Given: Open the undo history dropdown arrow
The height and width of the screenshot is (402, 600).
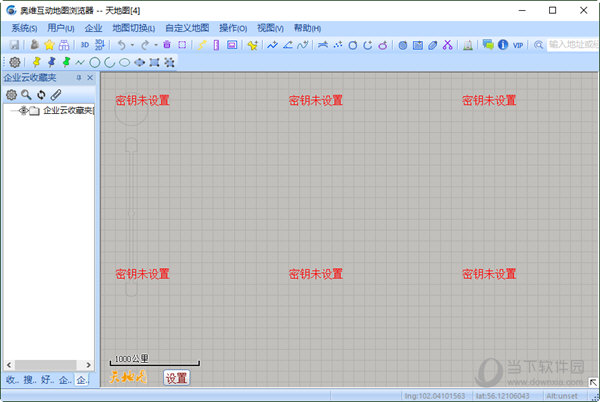Looking at the screenshot, I should pos(132,45).
